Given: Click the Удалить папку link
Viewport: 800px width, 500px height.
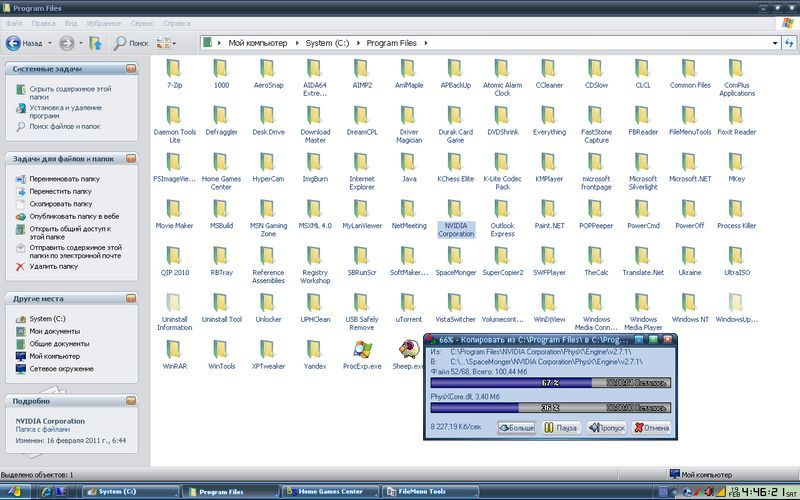Looking at the screenshot, I should tap(53, 267).
